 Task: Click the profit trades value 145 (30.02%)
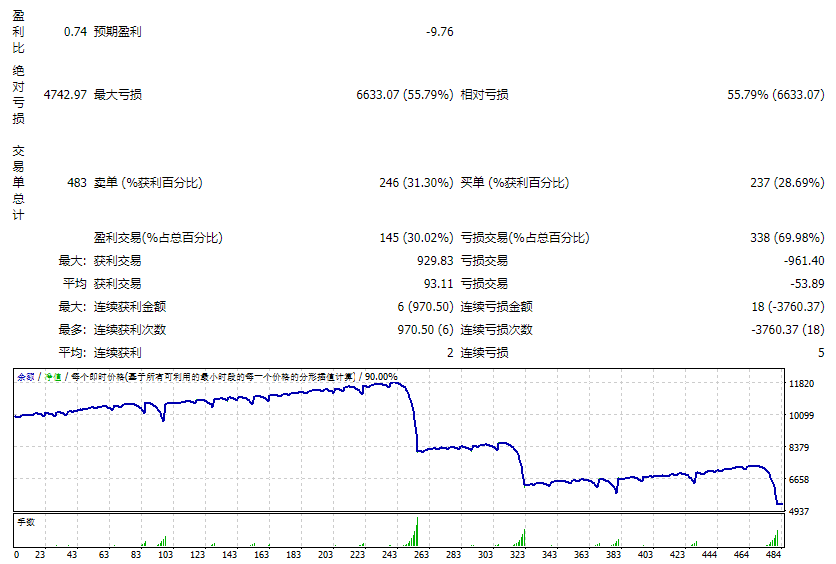[416, 238]
